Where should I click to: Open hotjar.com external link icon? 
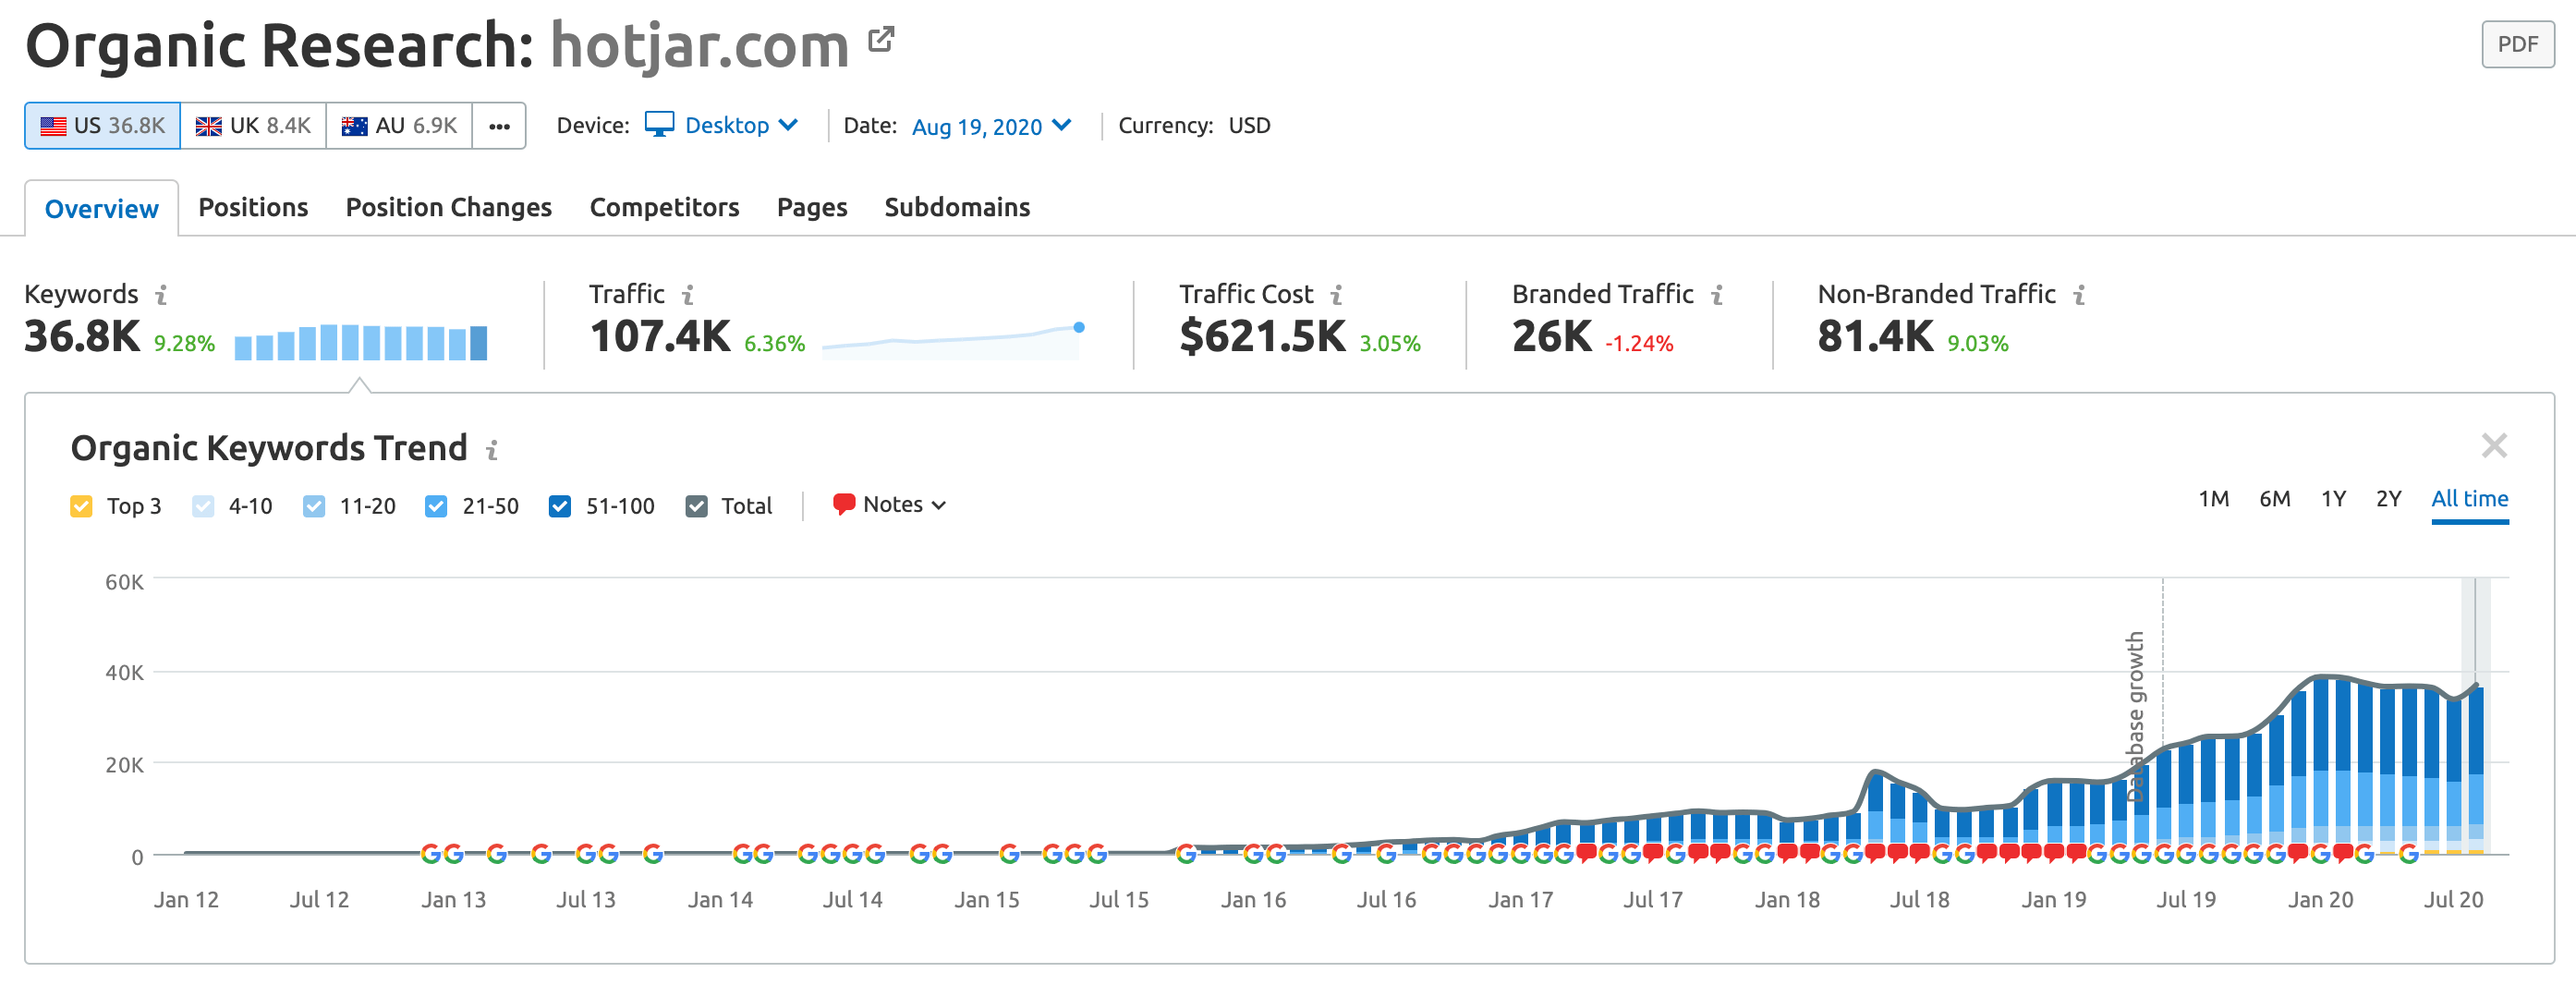(881, 40)
